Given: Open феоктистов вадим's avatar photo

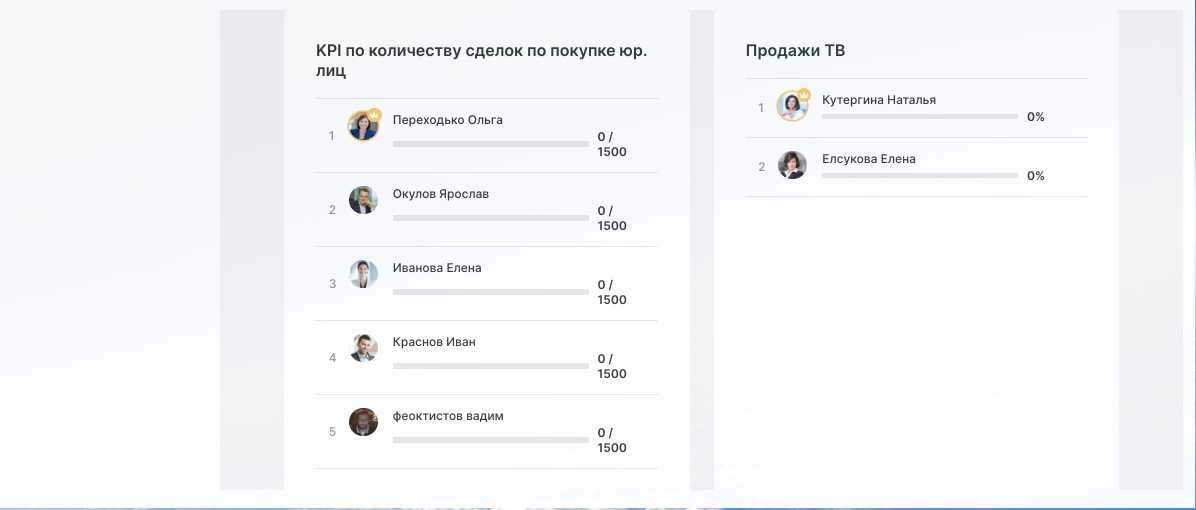Looking at the screenshot, I should coord(363,422).
